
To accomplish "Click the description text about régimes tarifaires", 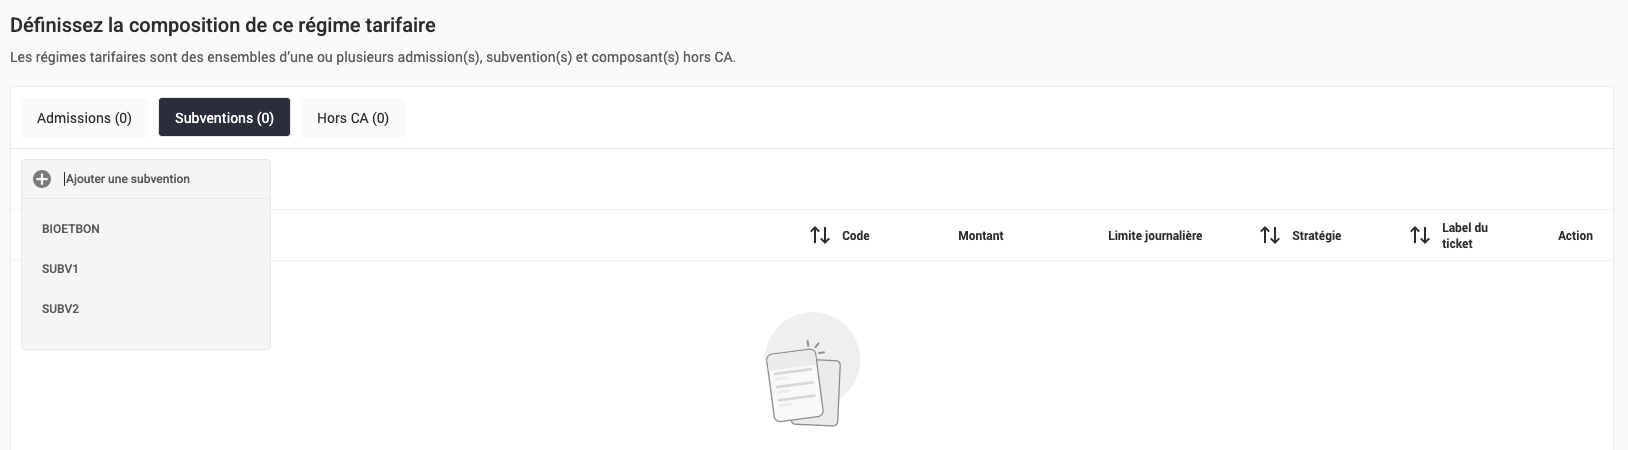I will (372, 57).
